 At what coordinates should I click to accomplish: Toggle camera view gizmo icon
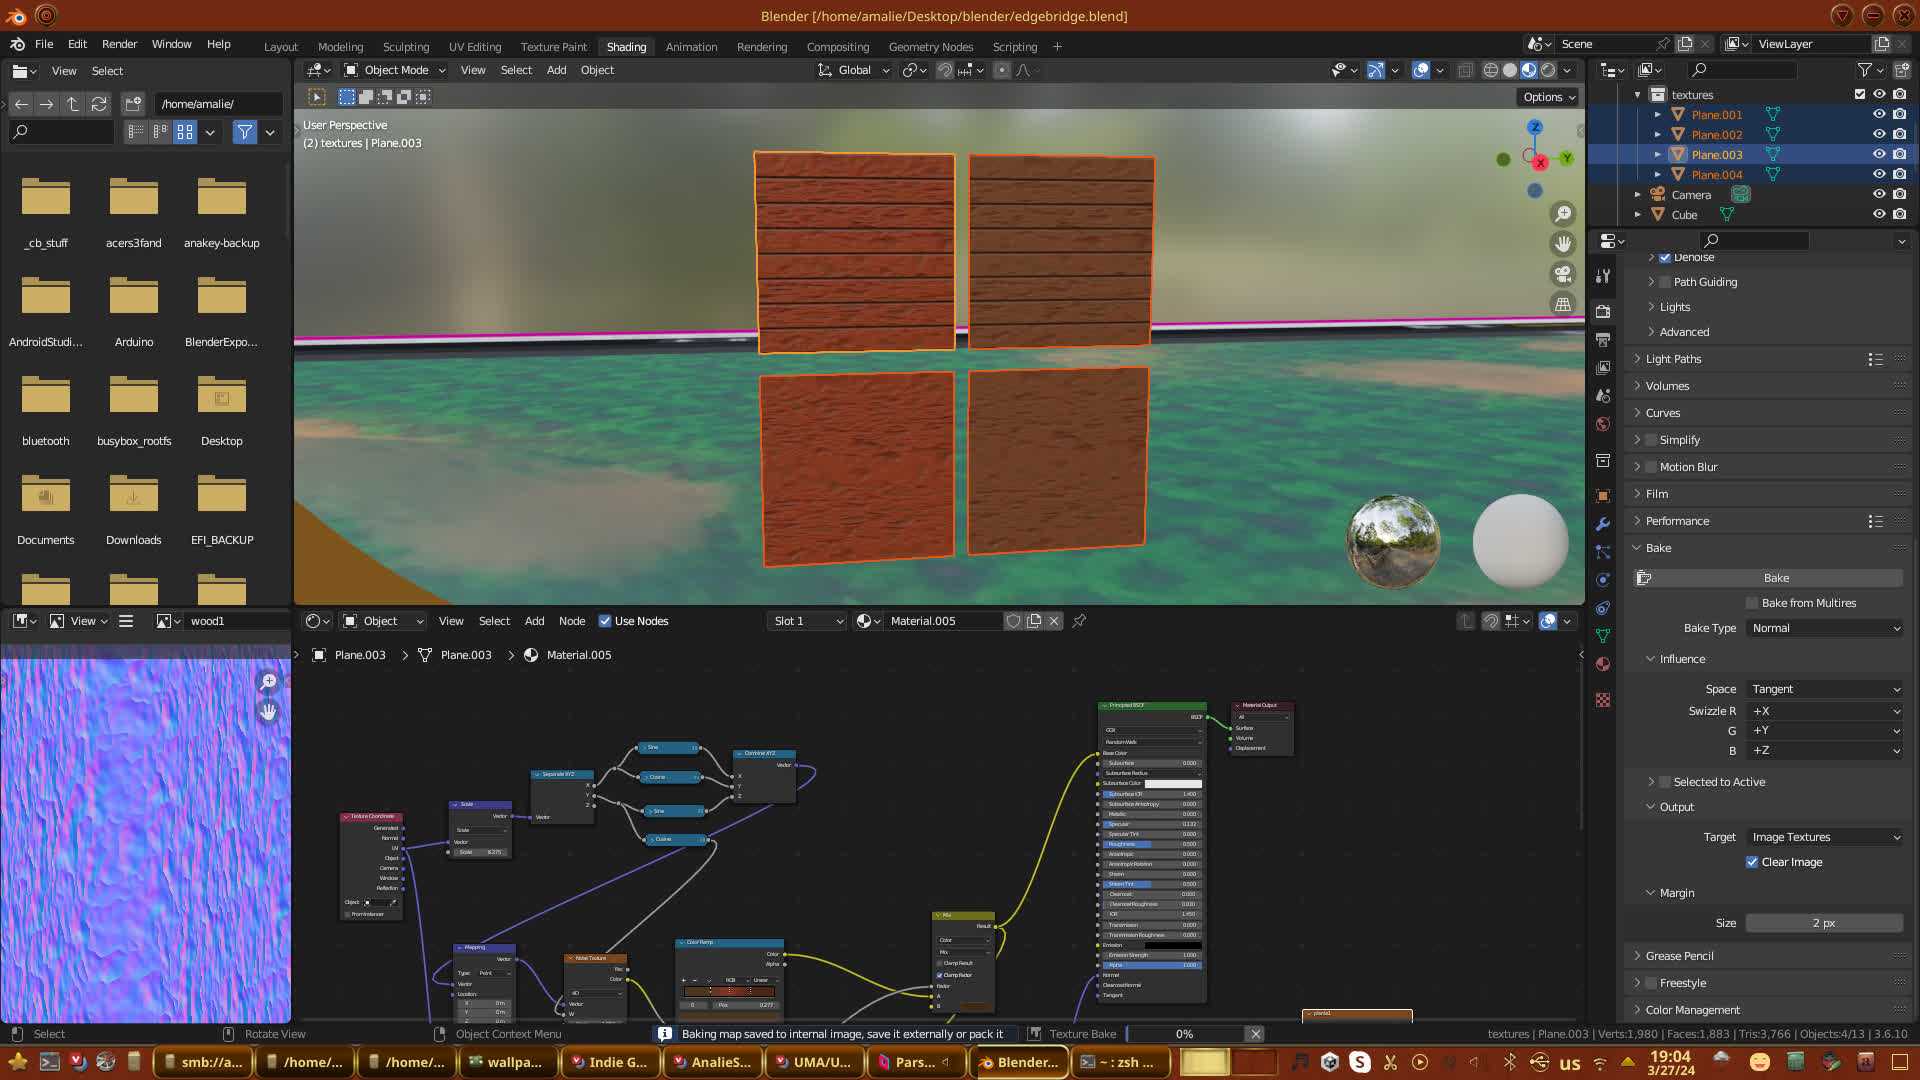tap(1563, 274)
